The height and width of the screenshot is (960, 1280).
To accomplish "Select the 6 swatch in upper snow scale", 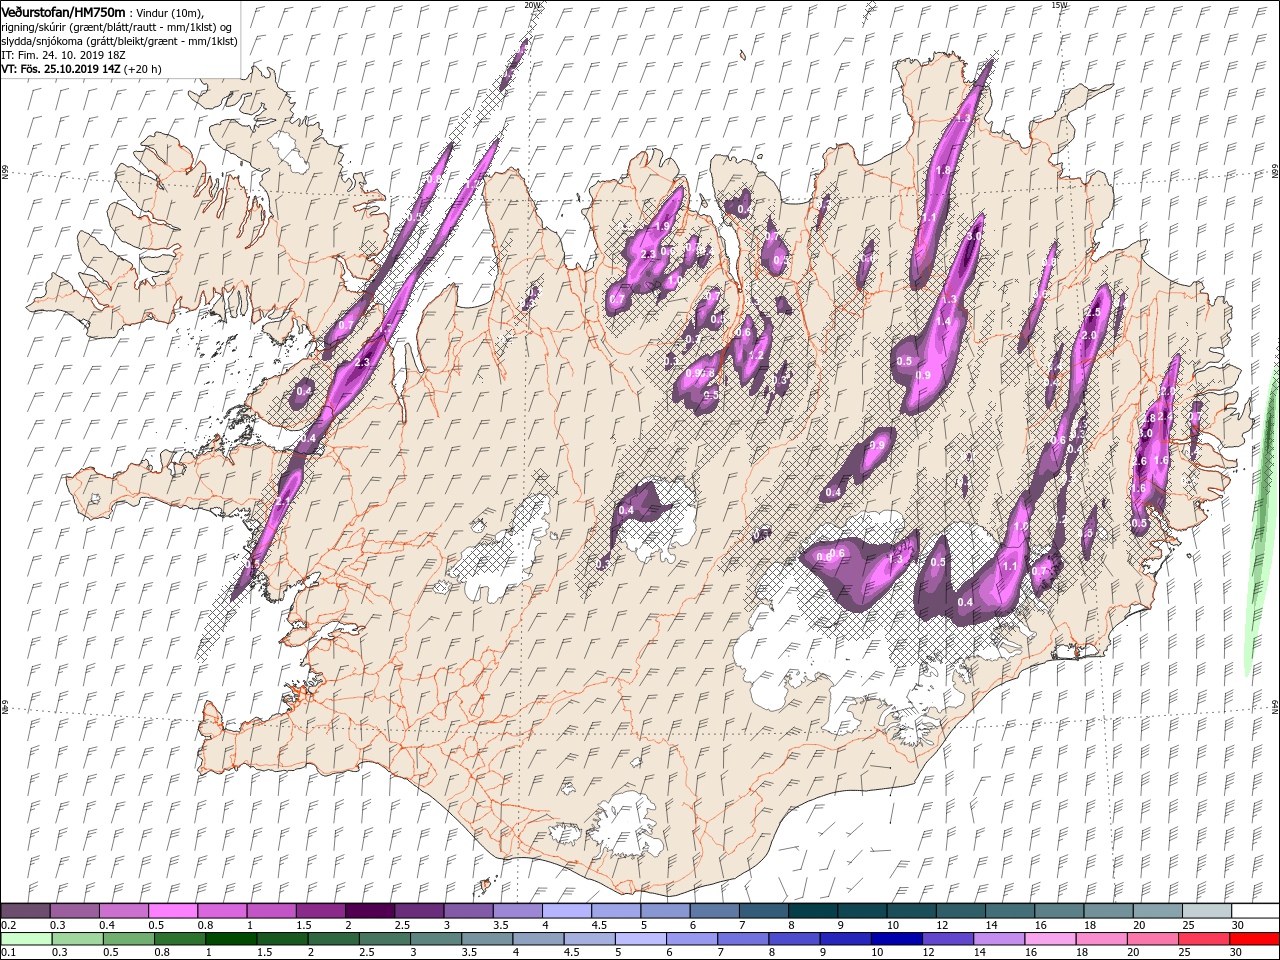I will point(714,911).
